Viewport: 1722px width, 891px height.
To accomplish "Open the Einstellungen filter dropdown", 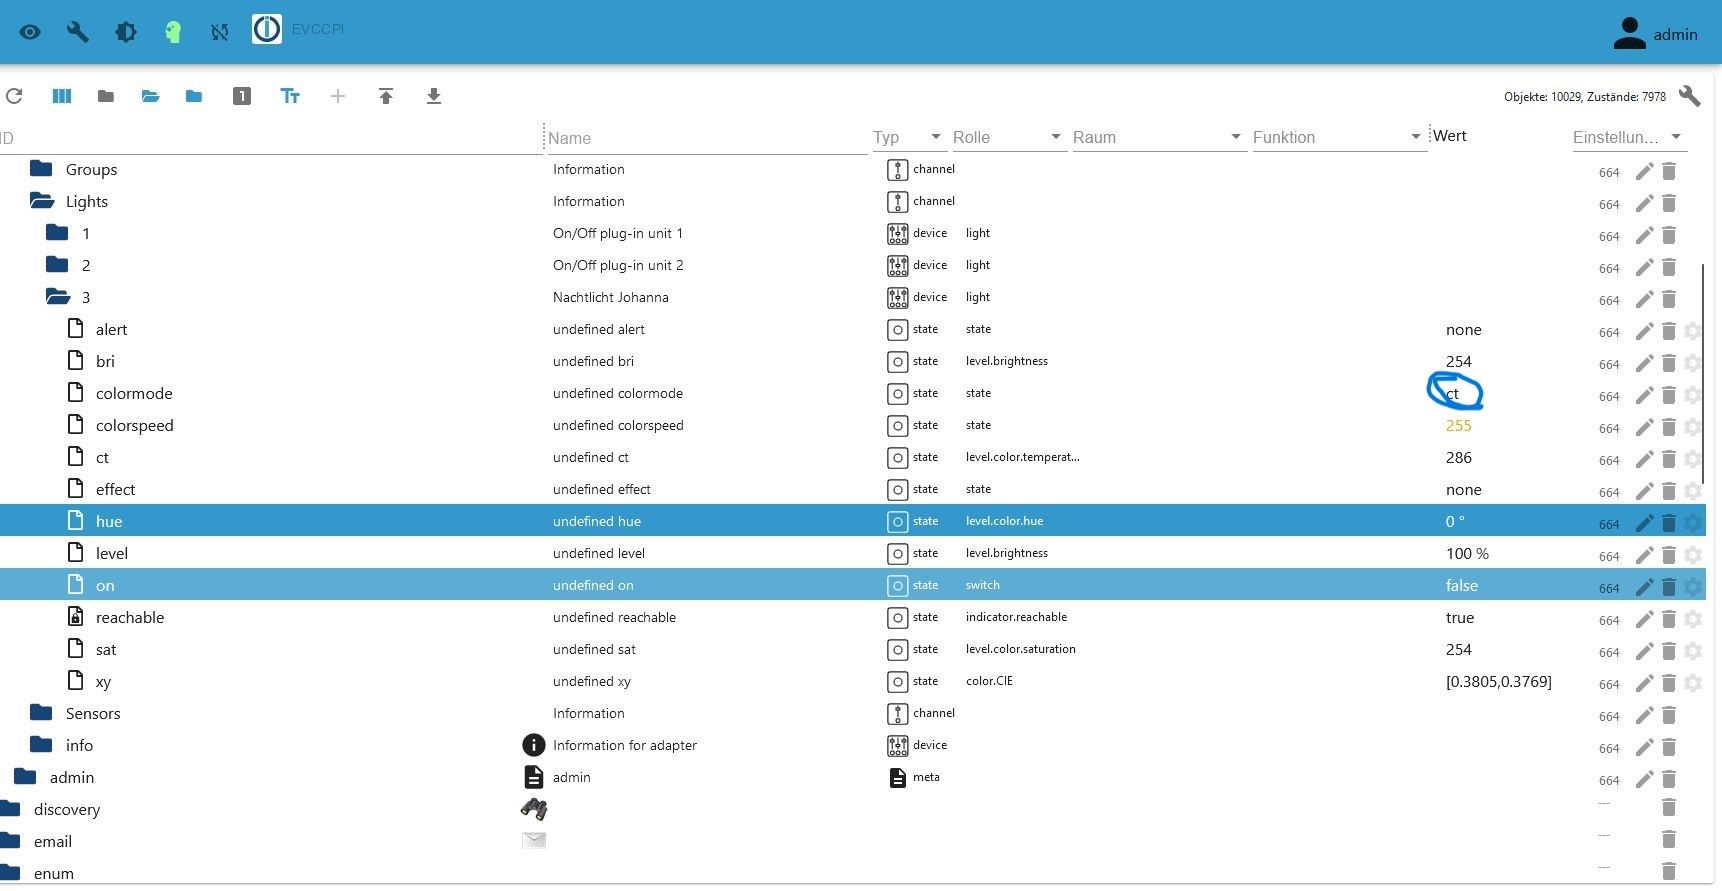I will coord(1629,137).
